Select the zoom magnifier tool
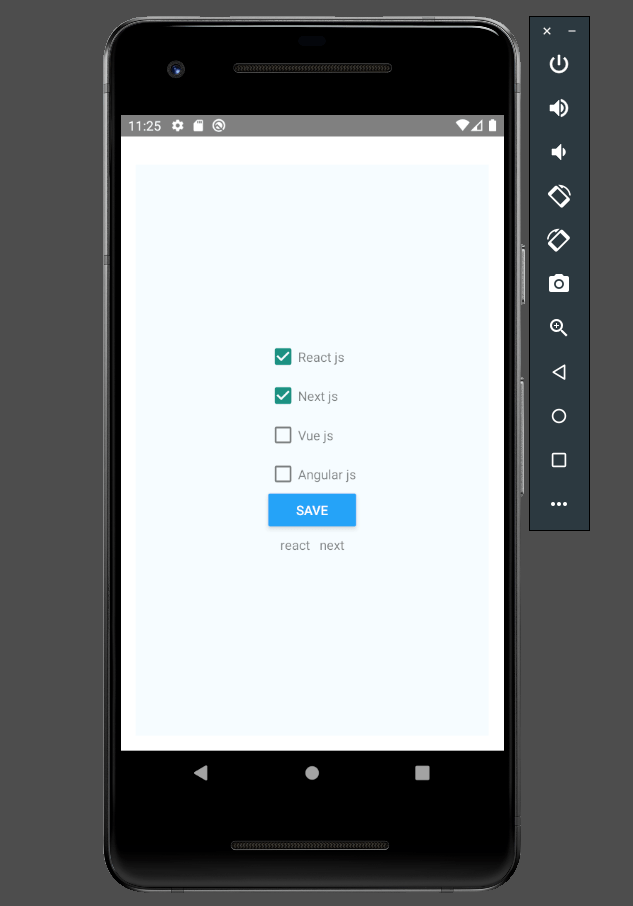Viewport: 633px width, 906px height. click(558, 328)
